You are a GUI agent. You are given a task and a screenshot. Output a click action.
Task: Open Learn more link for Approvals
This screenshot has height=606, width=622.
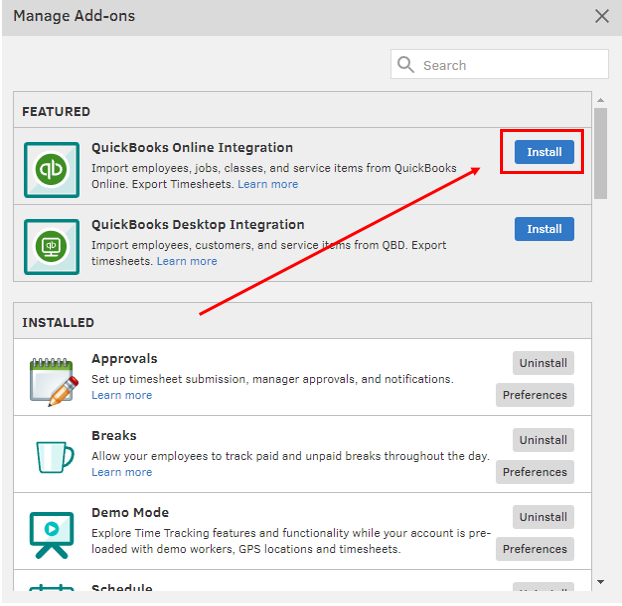[x=122, y=395]
